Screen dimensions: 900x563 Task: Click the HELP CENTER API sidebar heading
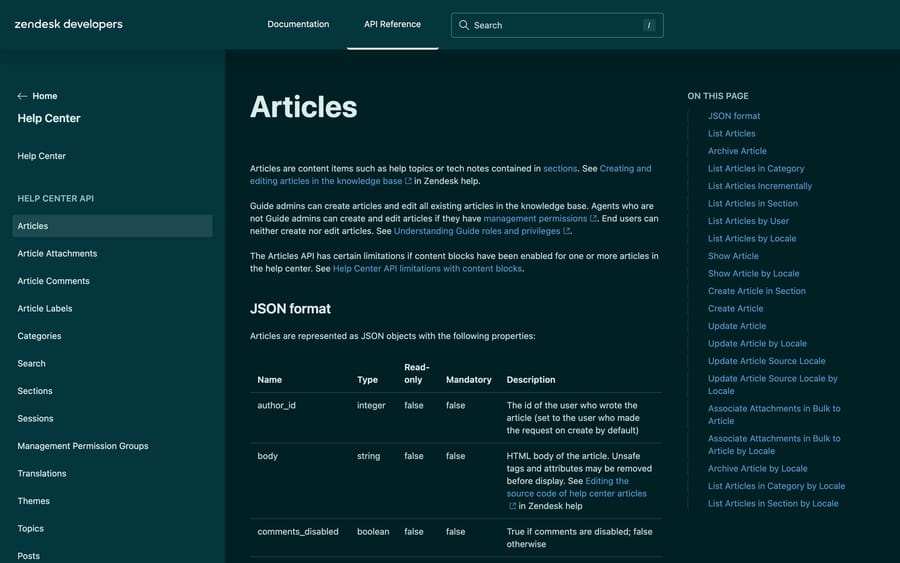point(56,199)
